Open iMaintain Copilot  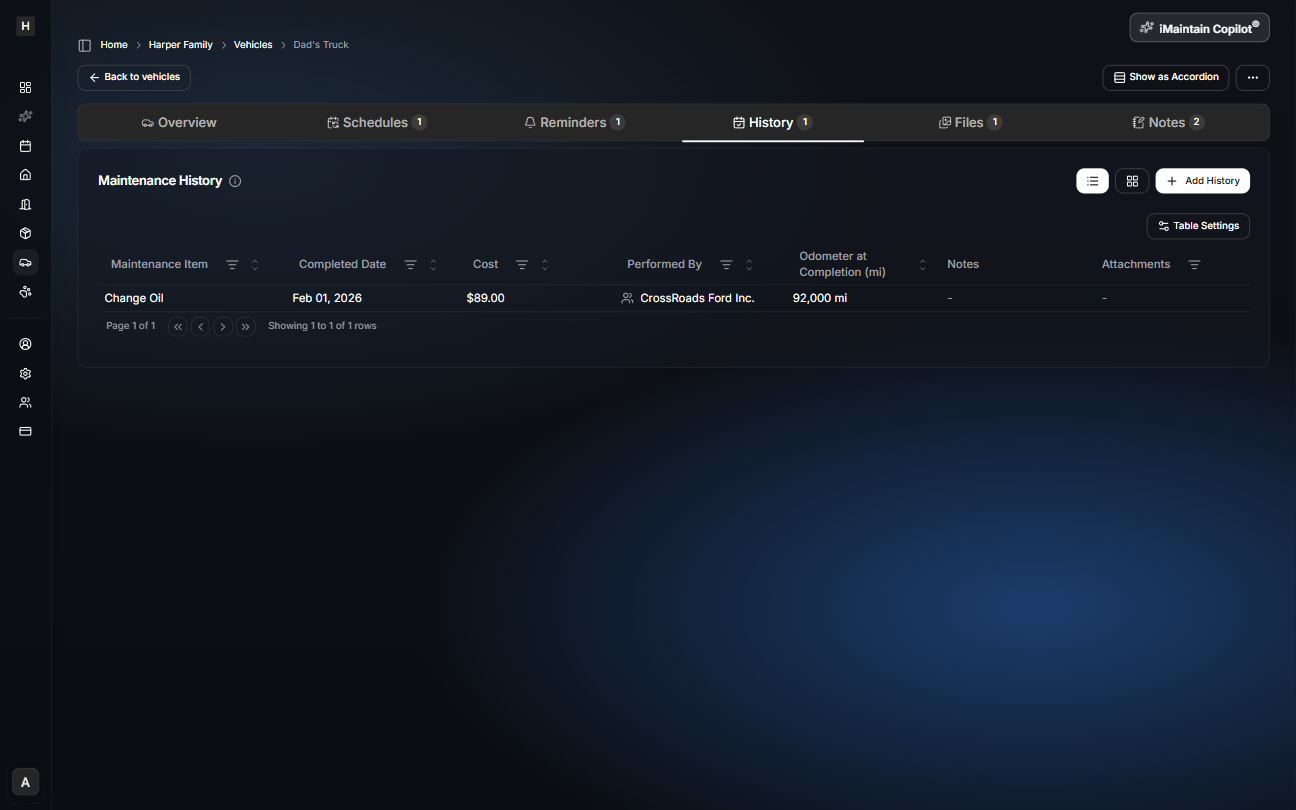pyautogui.click(x=1199, y=27)
